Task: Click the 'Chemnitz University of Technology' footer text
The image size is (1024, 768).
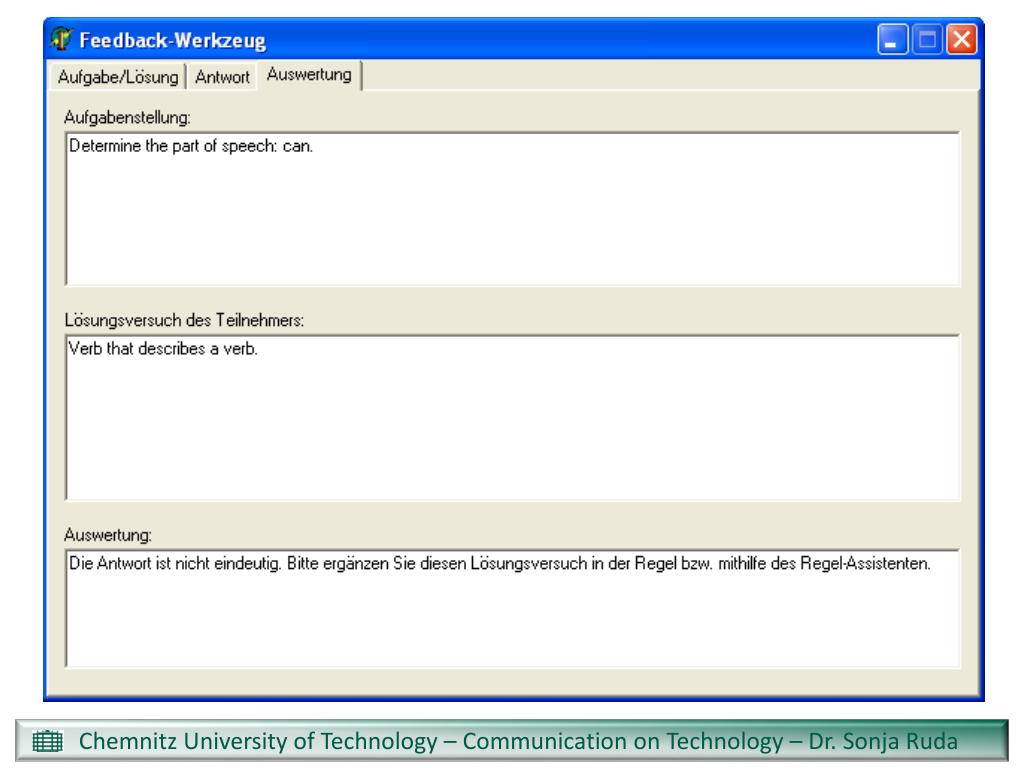Action: [258, 741]
